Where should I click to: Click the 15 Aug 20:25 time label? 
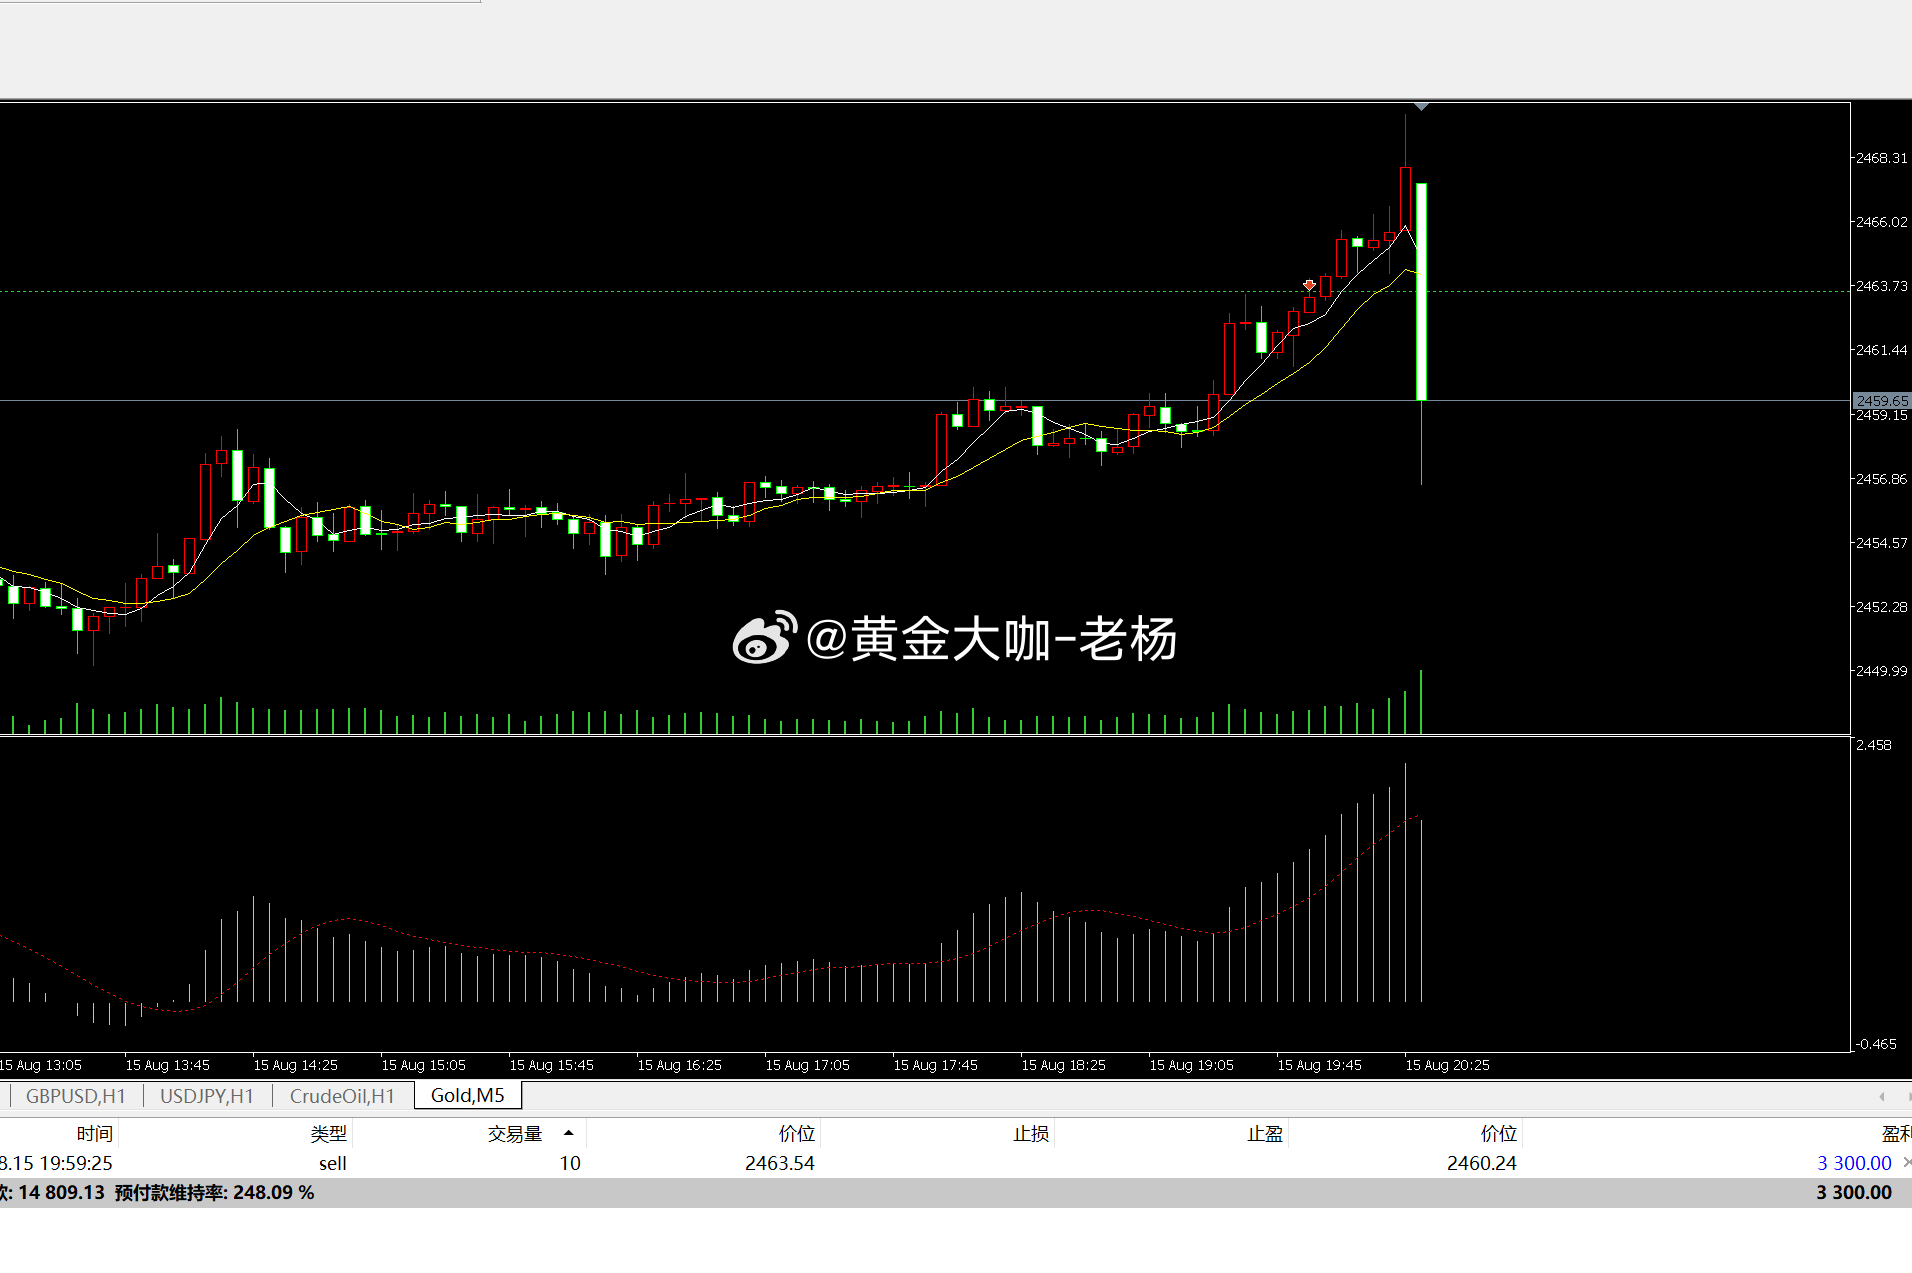[x=1447, y=1065]
